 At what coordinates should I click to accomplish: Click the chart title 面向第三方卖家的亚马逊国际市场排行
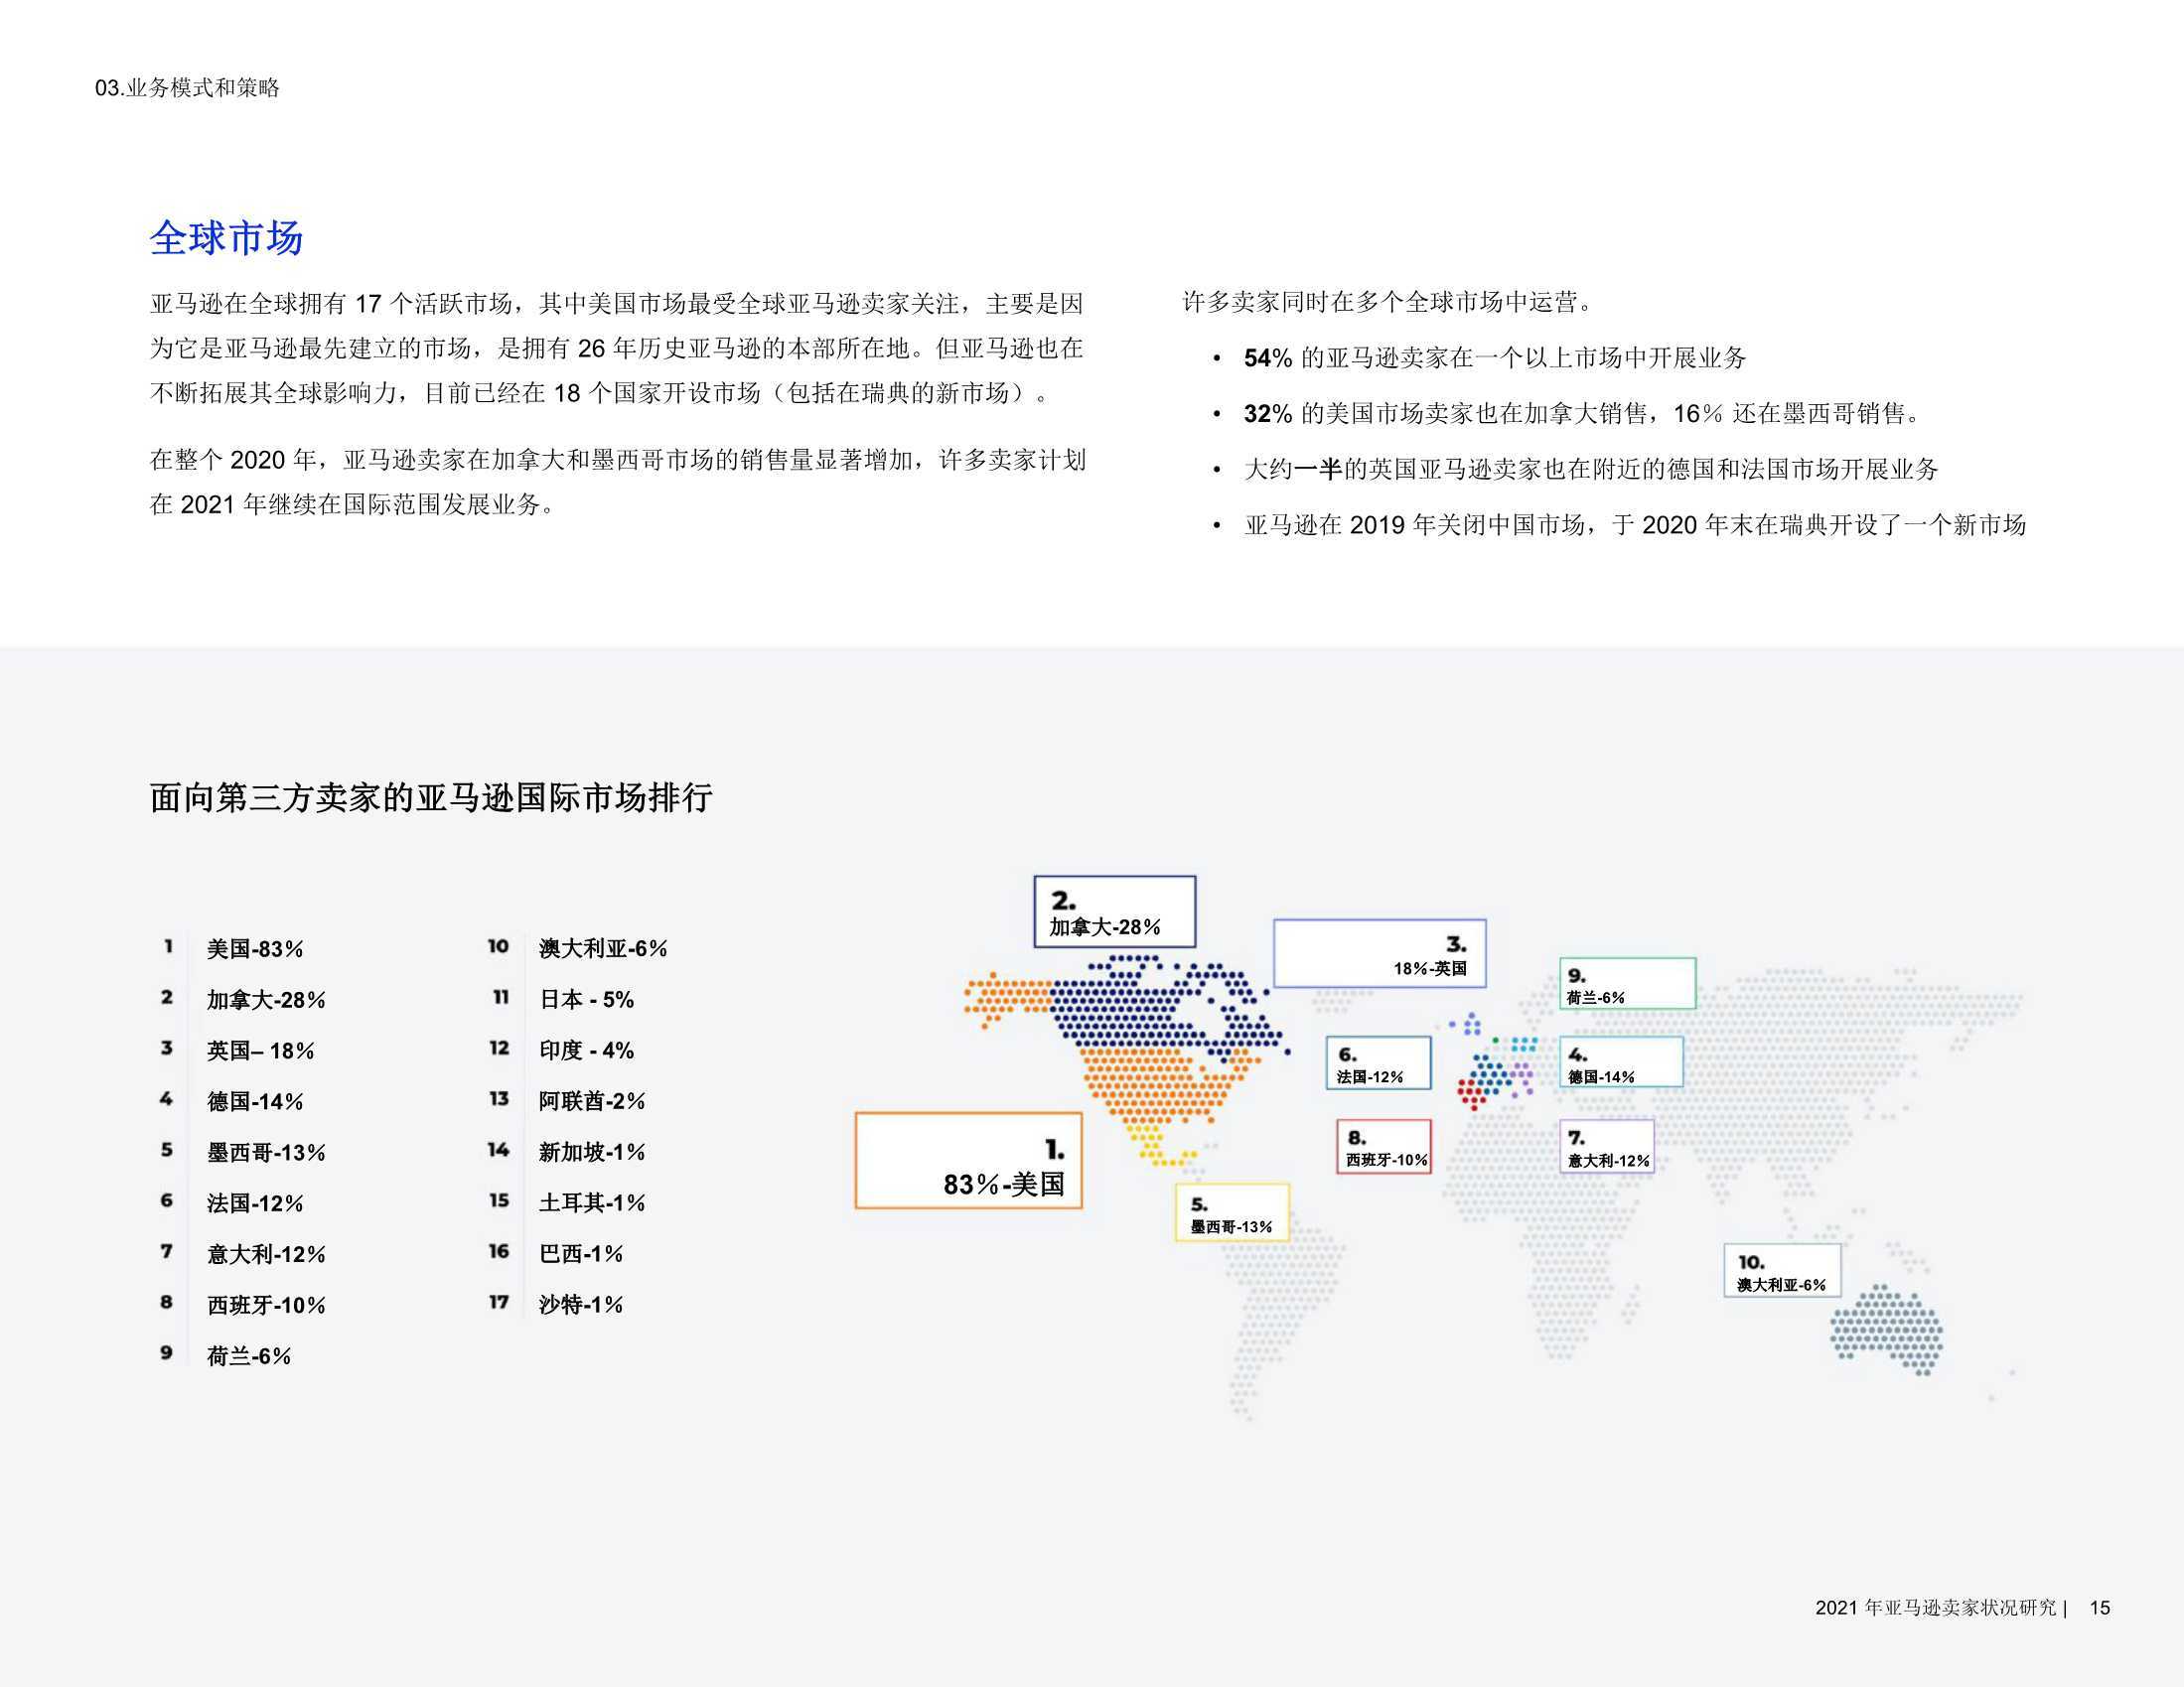tap(431, 797)
